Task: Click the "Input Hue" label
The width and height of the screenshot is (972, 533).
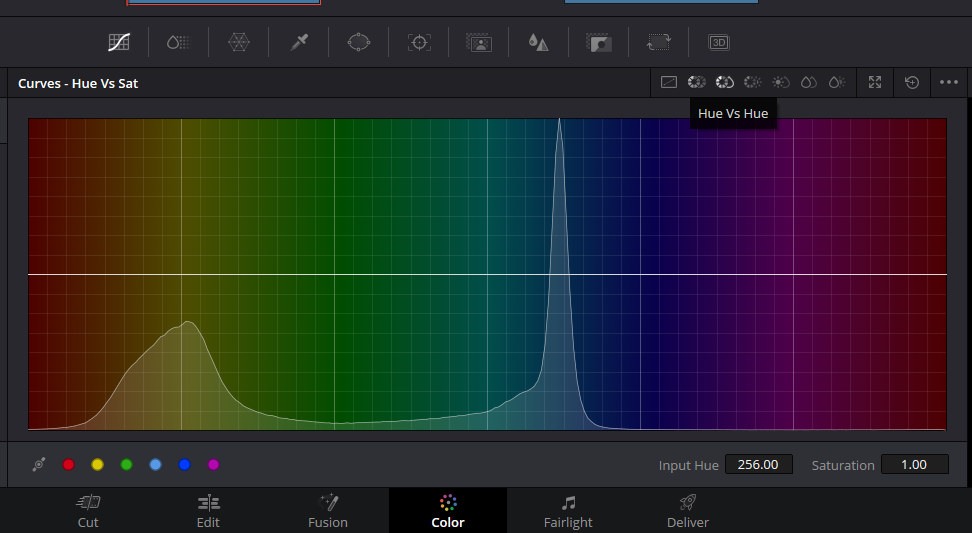Action: click(688, 465)
